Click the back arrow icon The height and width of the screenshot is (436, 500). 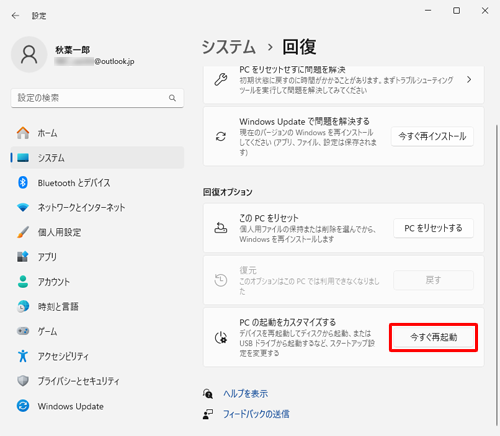click(15, 16)
